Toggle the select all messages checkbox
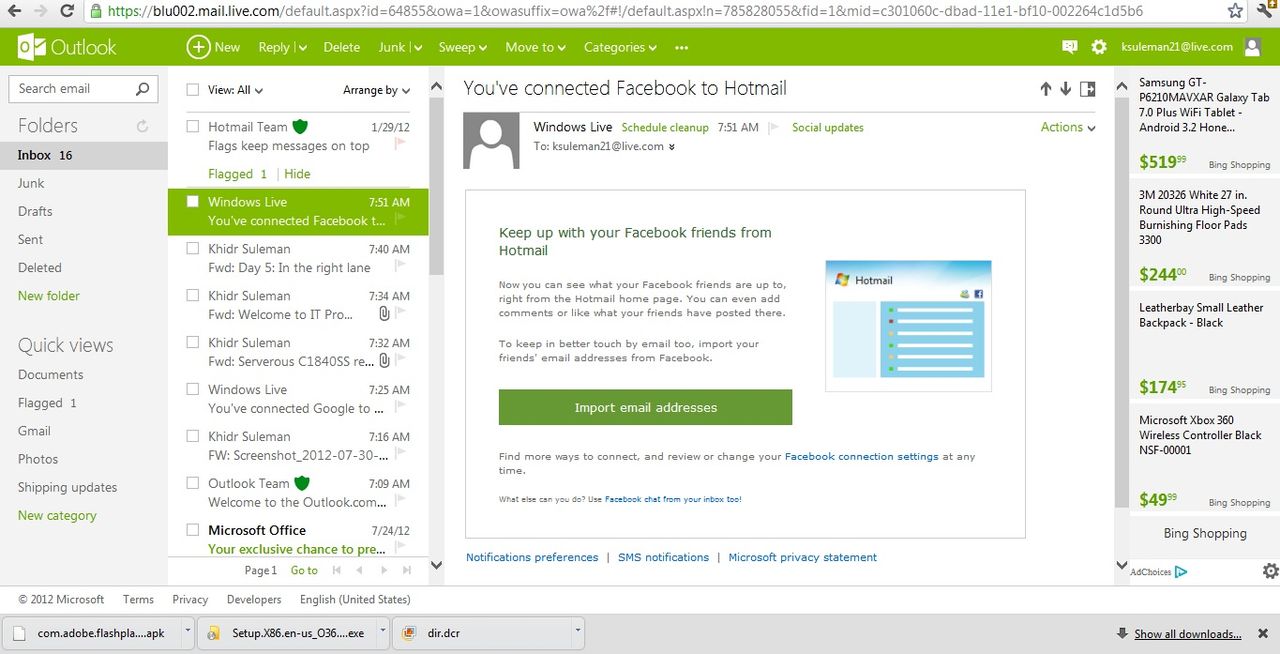 click(193, 90)
